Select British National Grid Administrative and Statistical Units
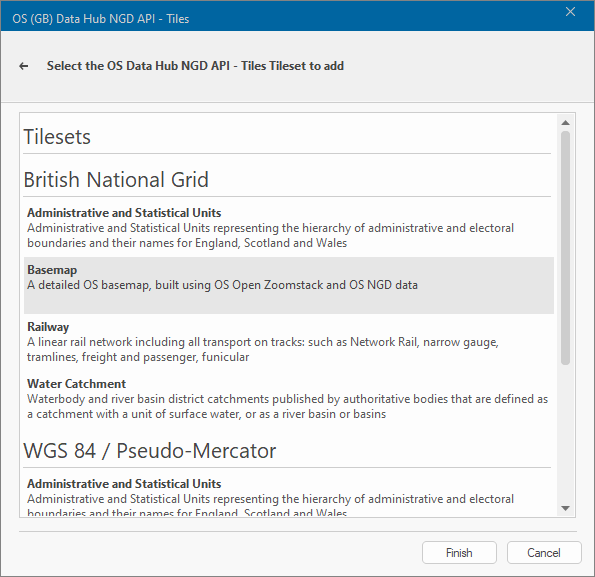The height and width of the screenshot is (577, 595). (289, 228)
